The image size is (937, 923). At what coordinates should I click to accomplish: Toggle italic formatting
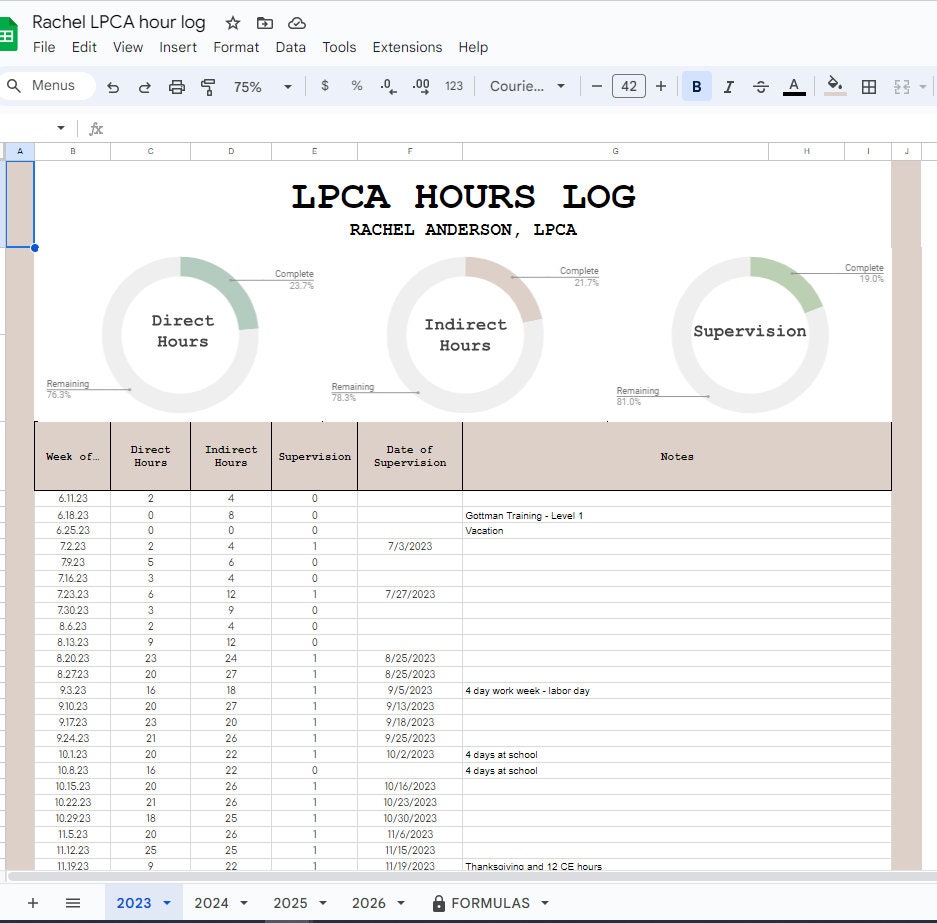point(728,86)
